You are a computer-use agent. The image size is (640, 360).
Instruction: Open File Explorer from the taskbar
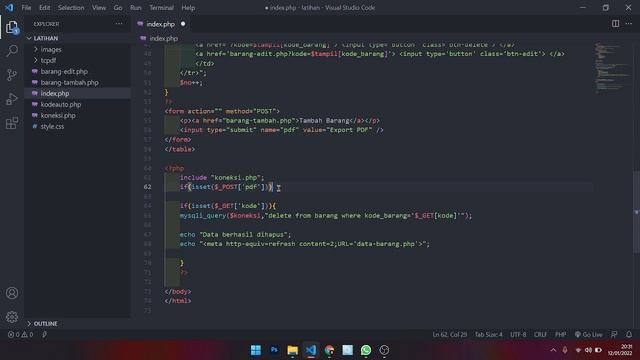point(293,350)
